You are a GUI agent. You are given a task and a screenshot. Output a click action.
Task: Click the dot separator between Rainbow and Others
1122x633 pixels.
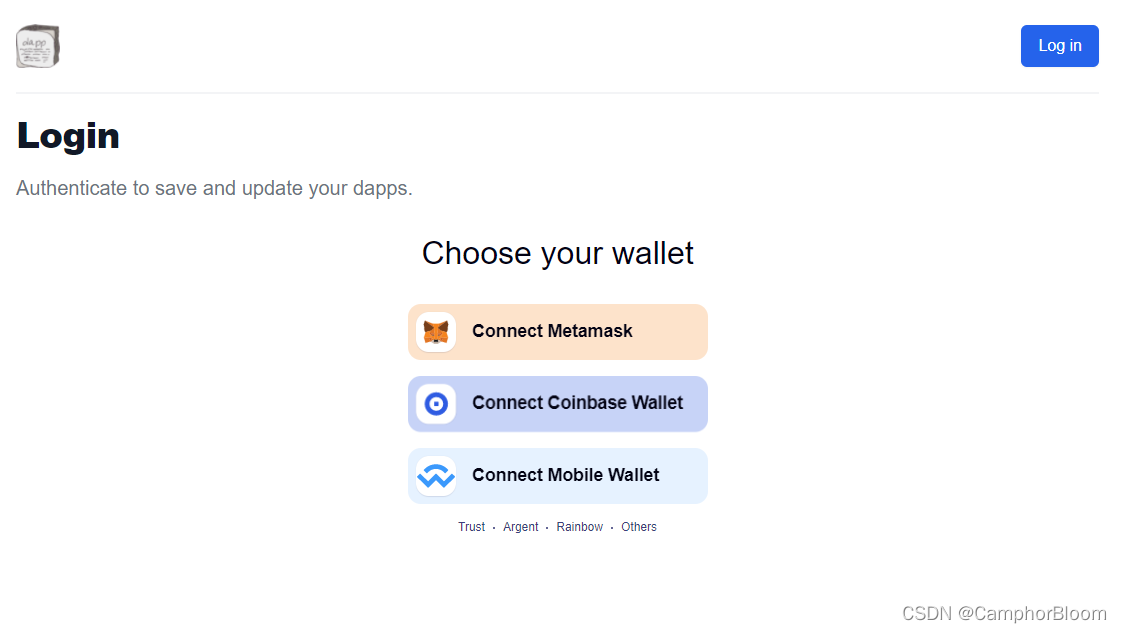point(612,528)
